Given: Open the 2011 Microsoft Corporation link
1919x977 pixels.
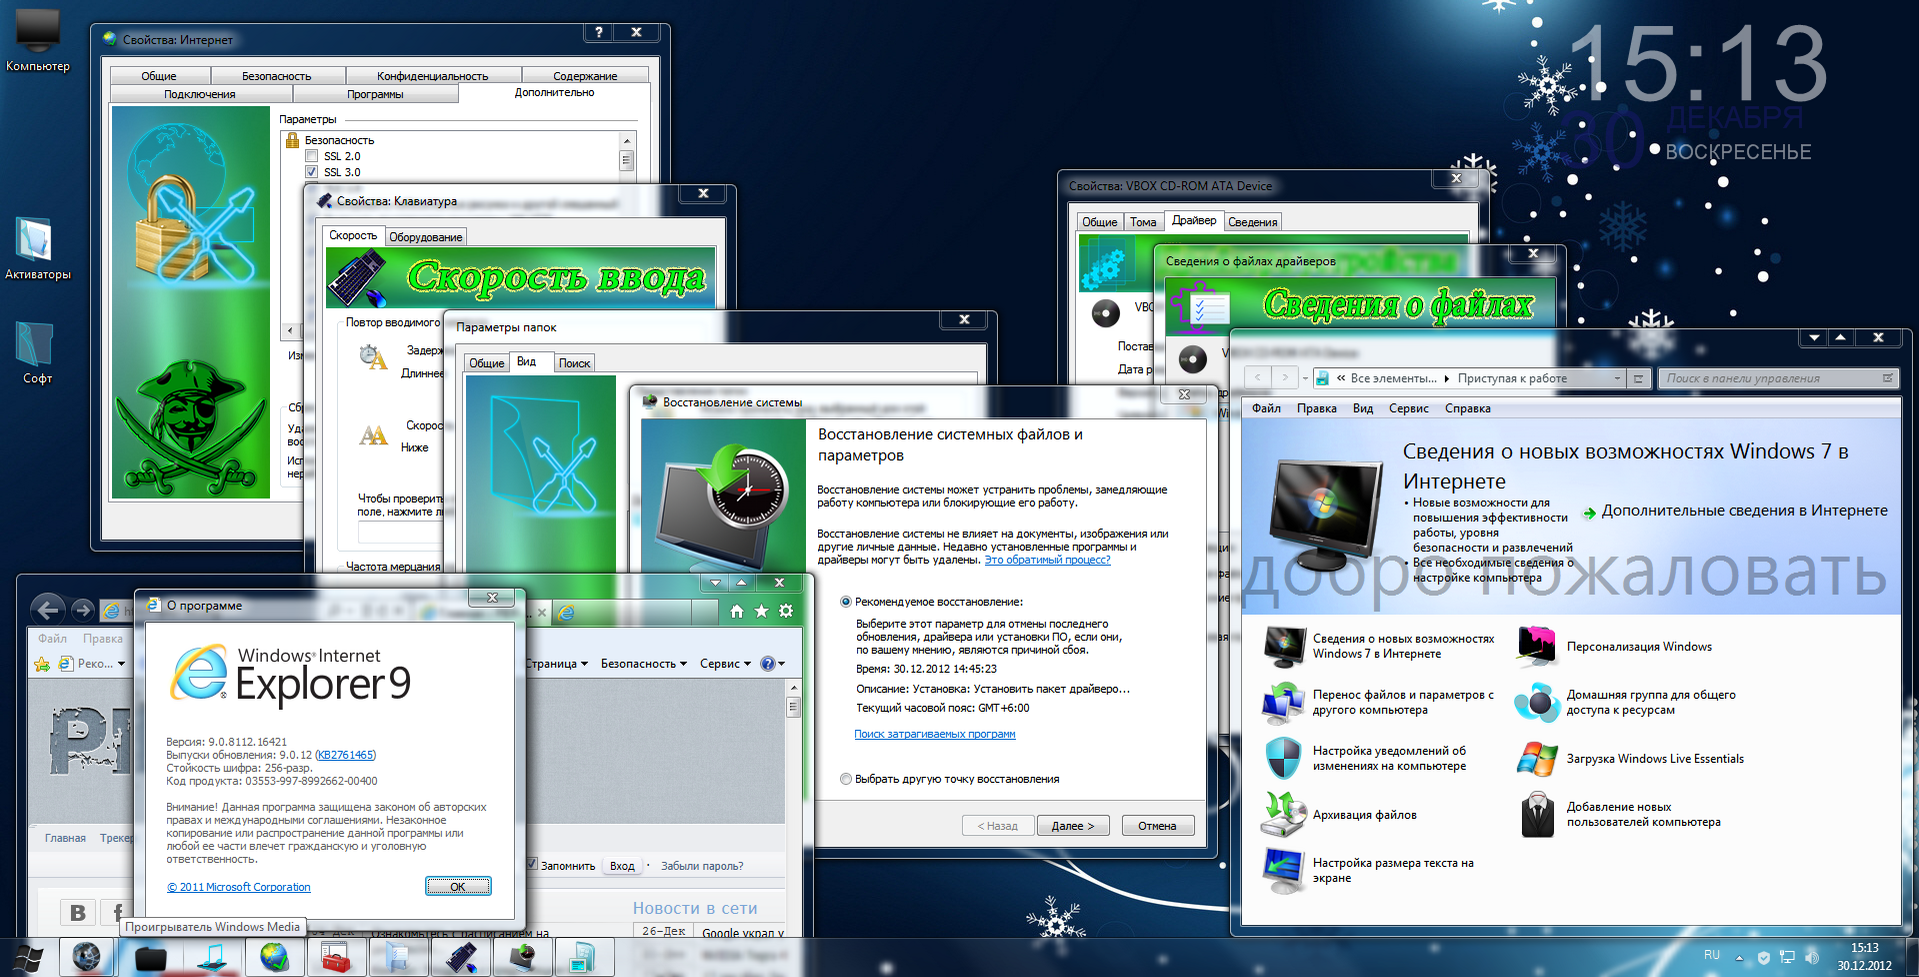Looking at the screenshot, I should coord(239,887).
